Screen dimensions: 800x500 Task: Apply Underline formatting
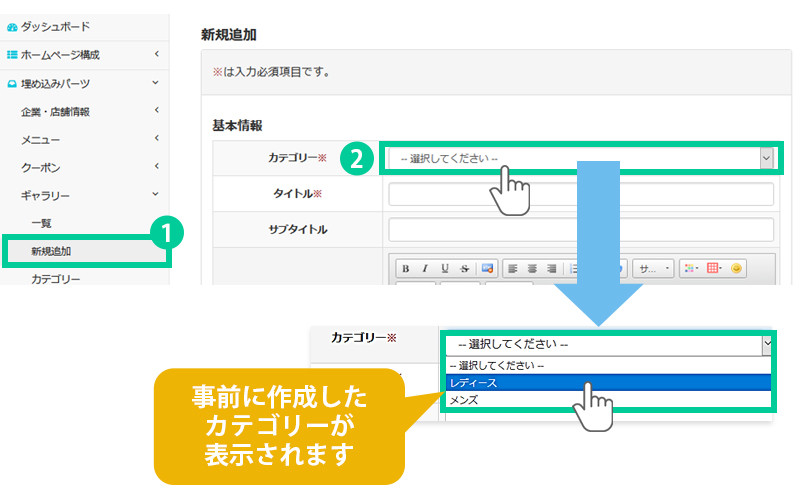pyautogui.click(x=445, y=269)
